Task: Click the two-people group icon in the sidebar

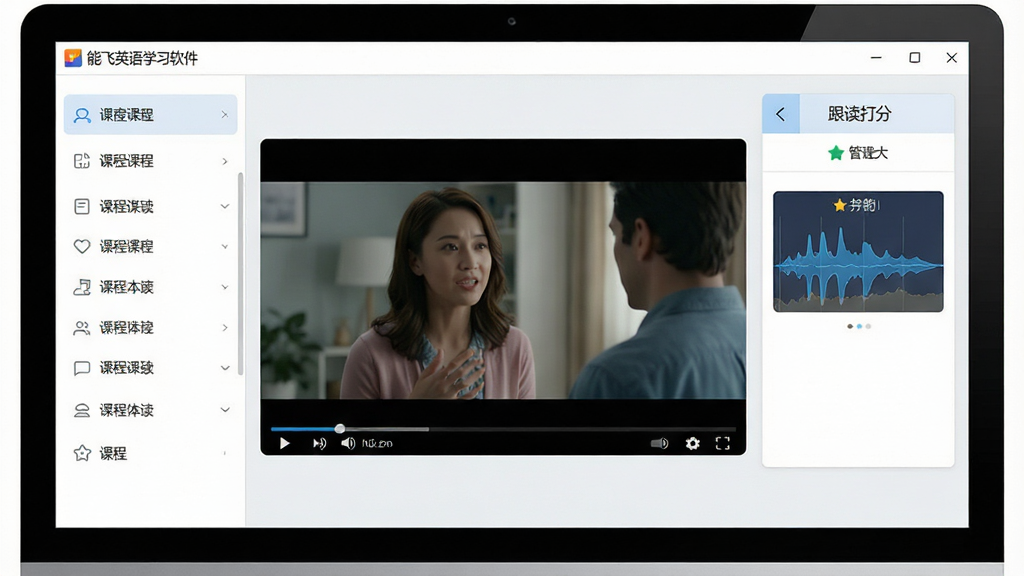Action: click(x=82, y=328)
